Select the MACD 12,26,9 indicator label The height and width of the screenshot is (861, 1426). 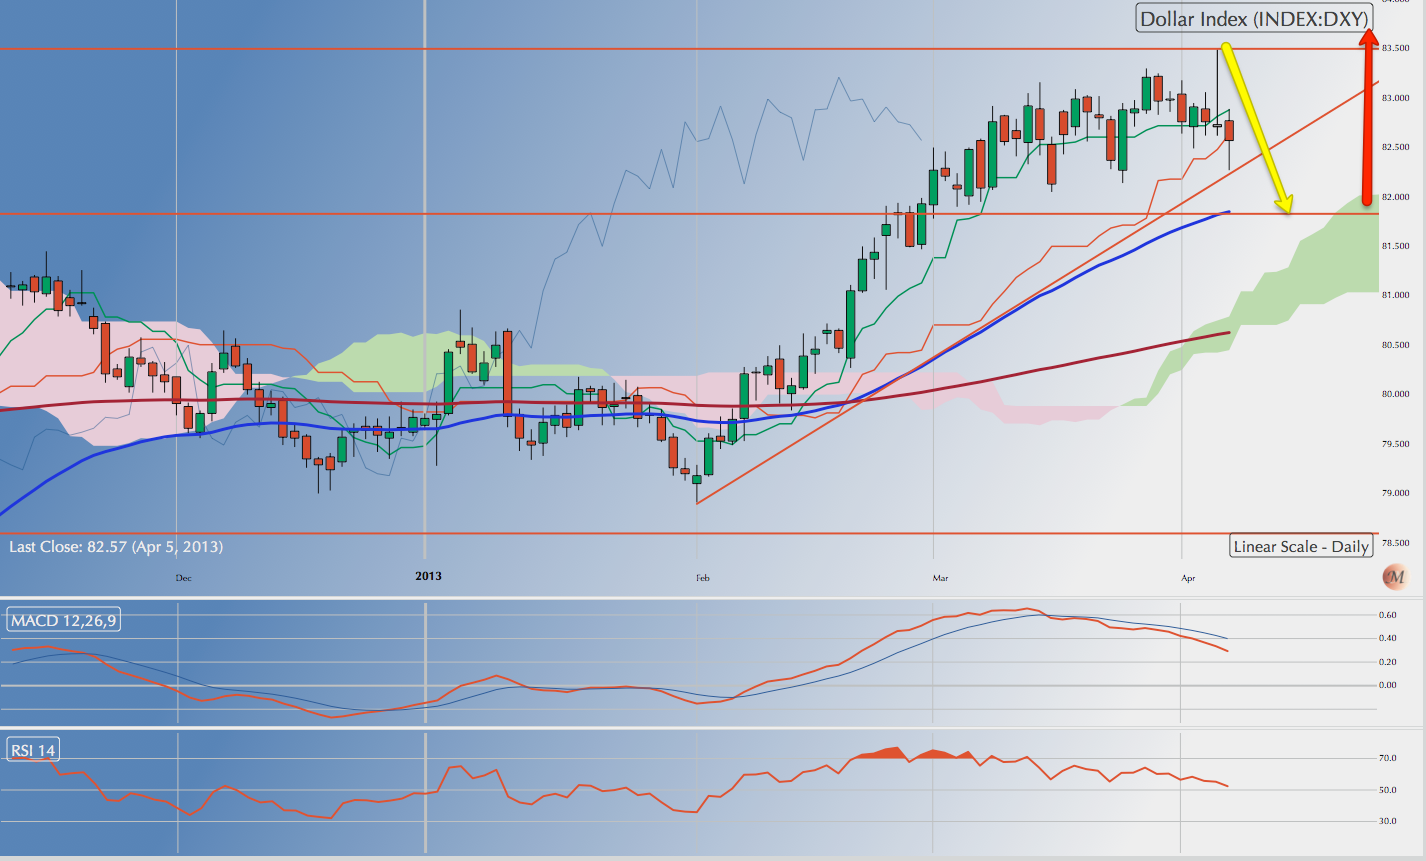[x=64, y=621]
